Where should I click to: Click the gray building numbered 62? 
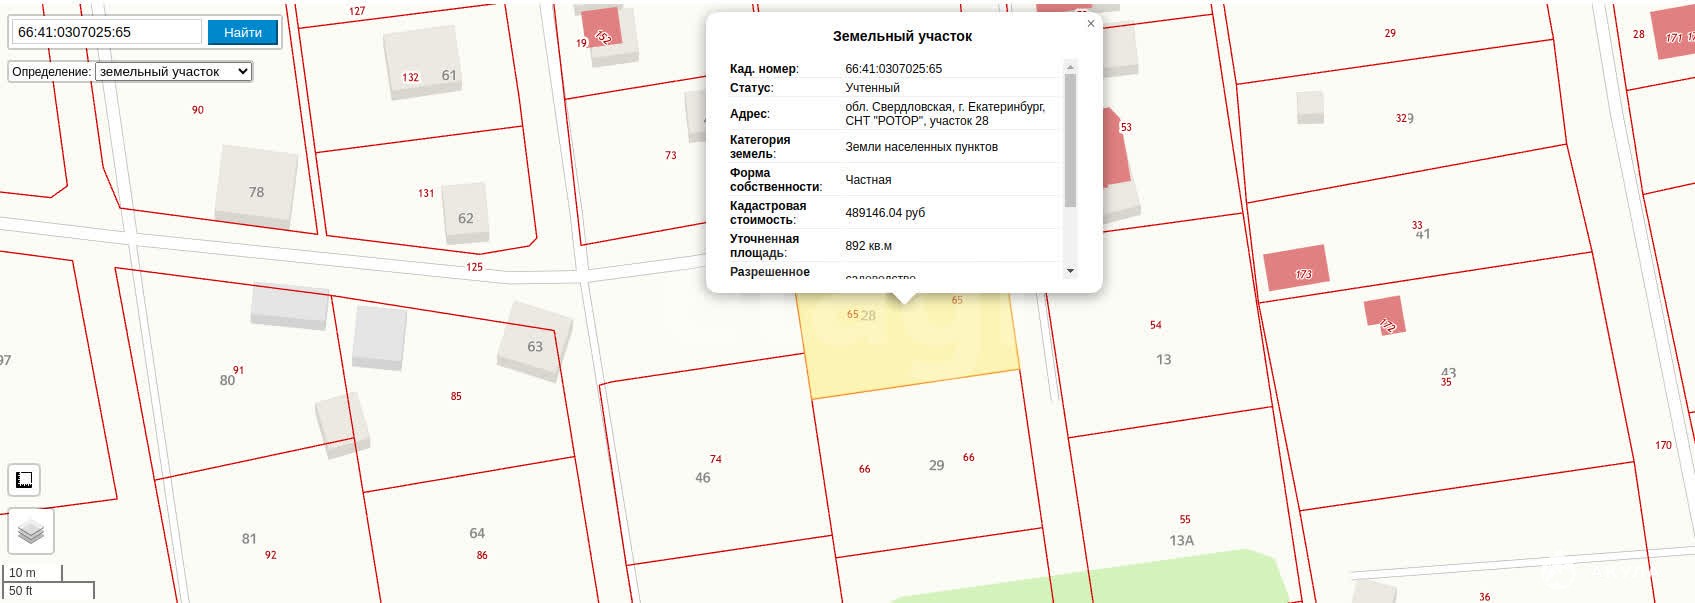point(465,213)
